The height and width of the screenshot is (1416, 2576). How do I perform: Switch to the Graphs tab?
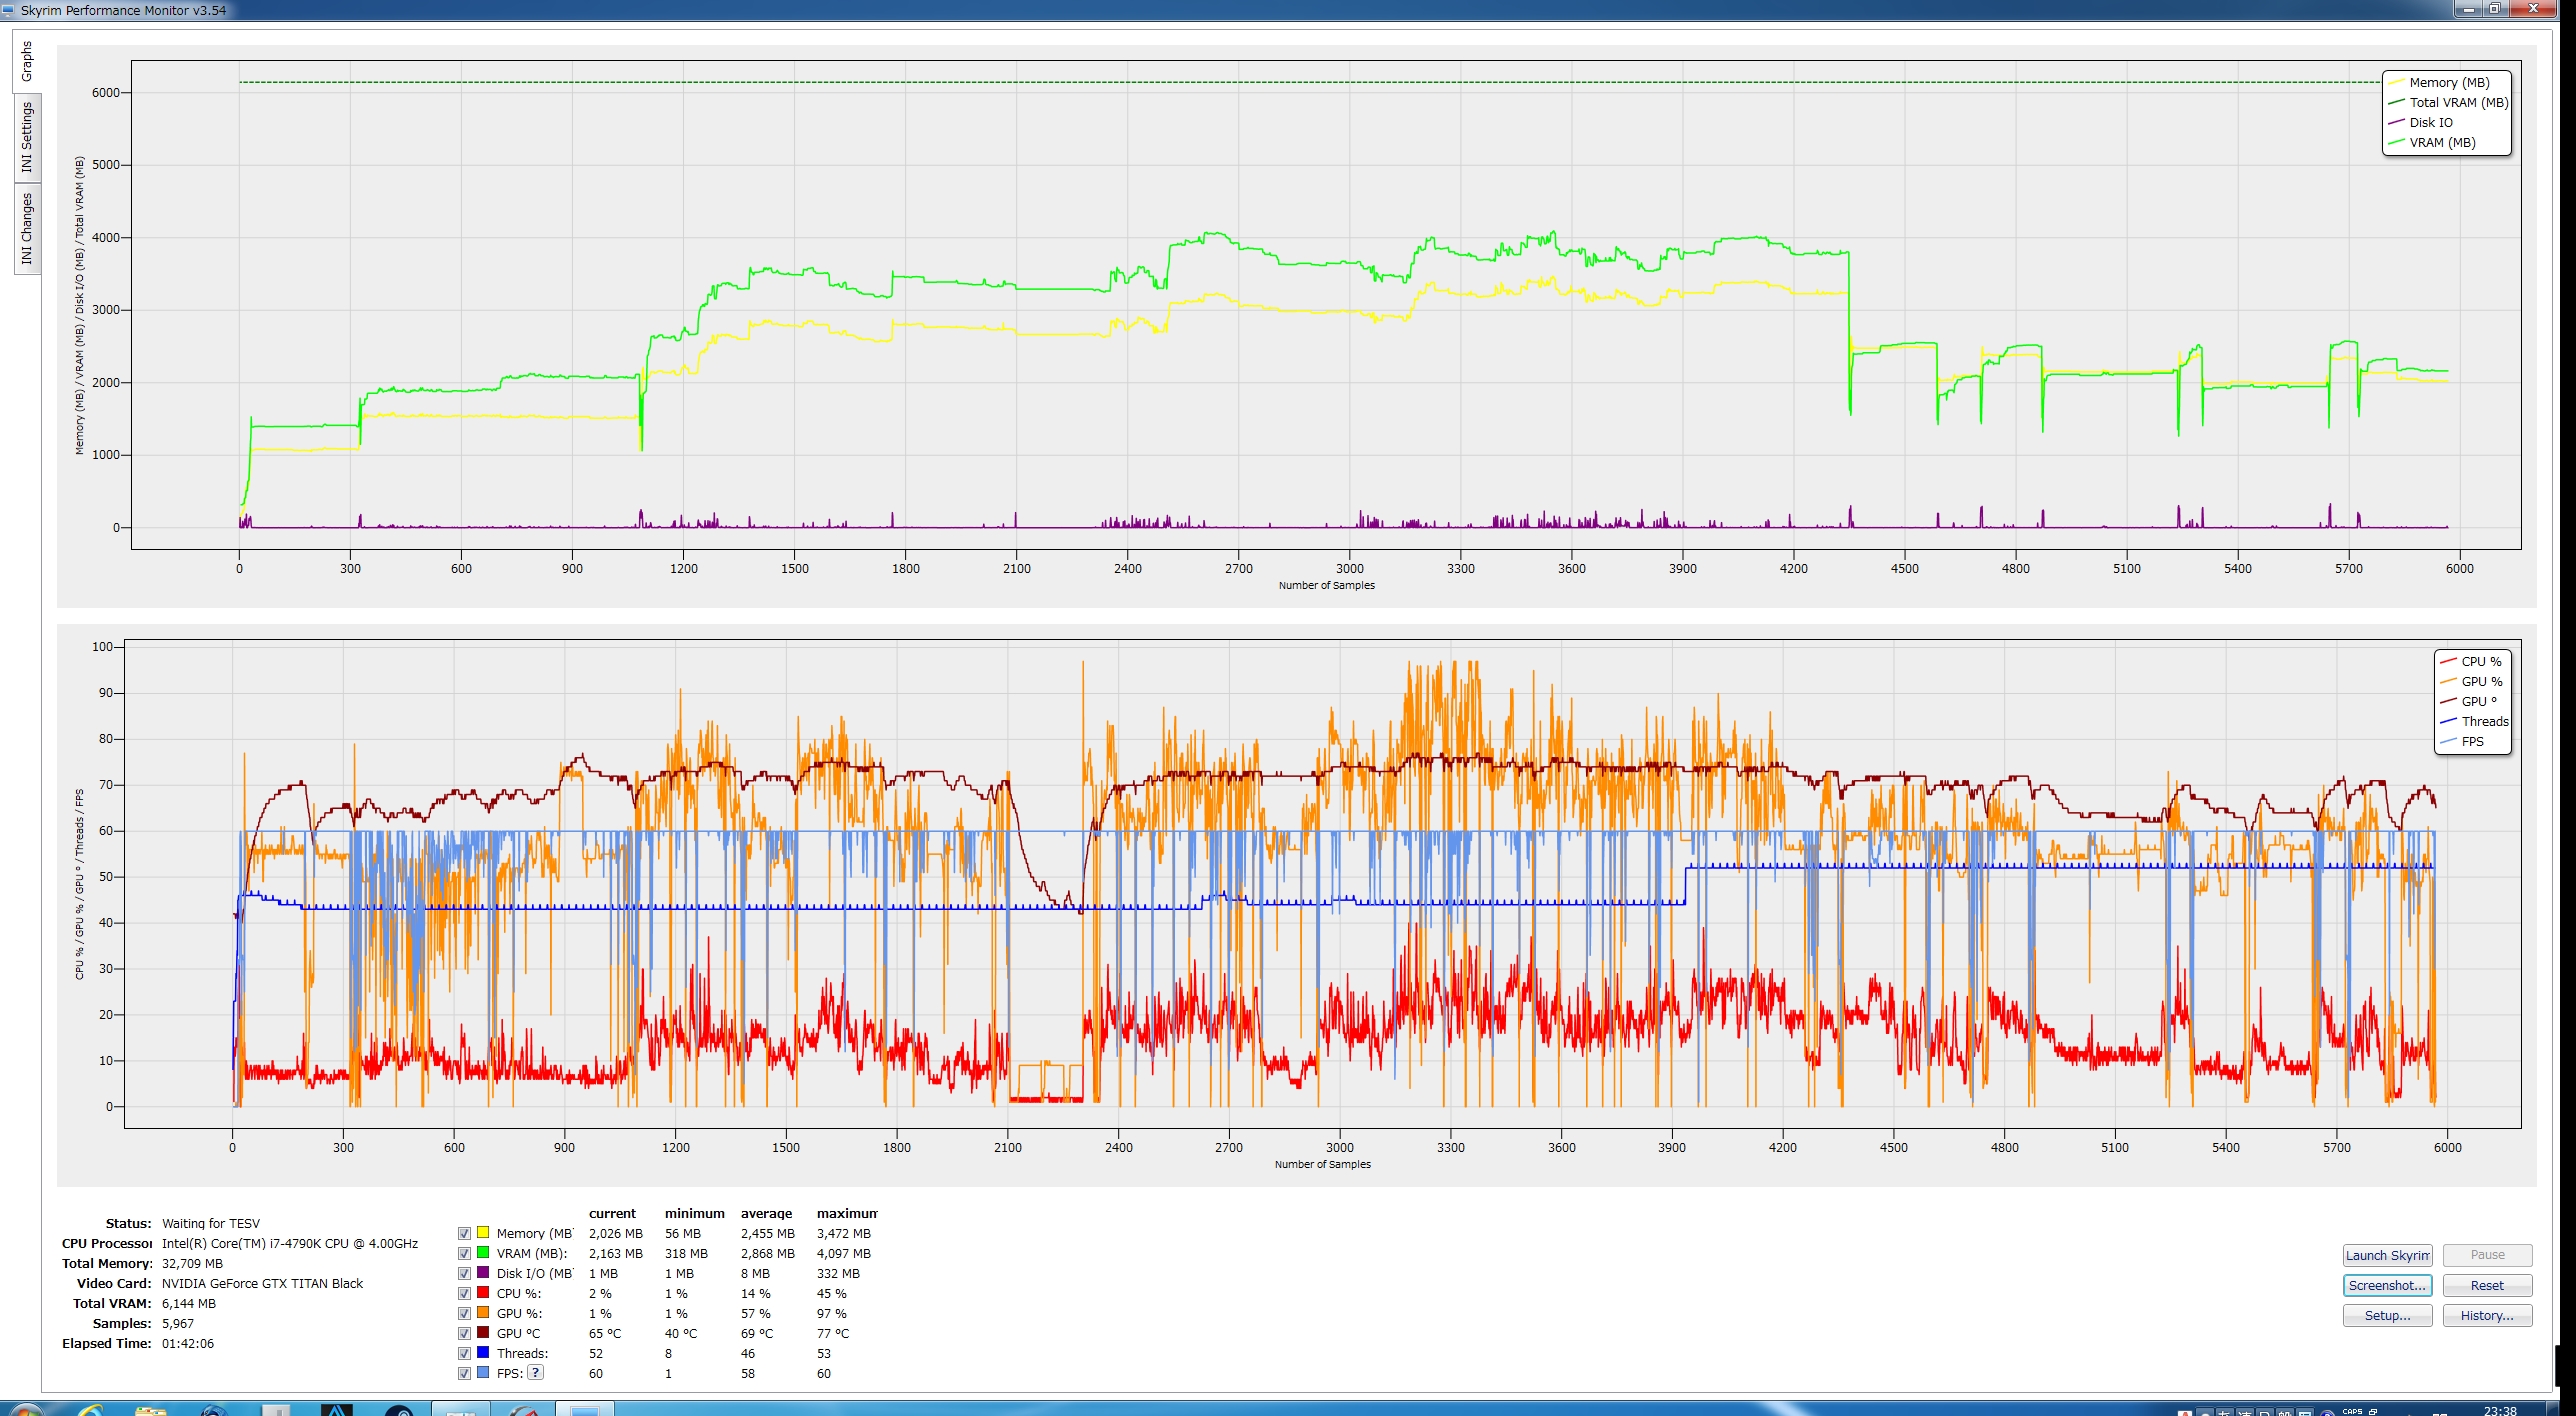pos(27,61)
